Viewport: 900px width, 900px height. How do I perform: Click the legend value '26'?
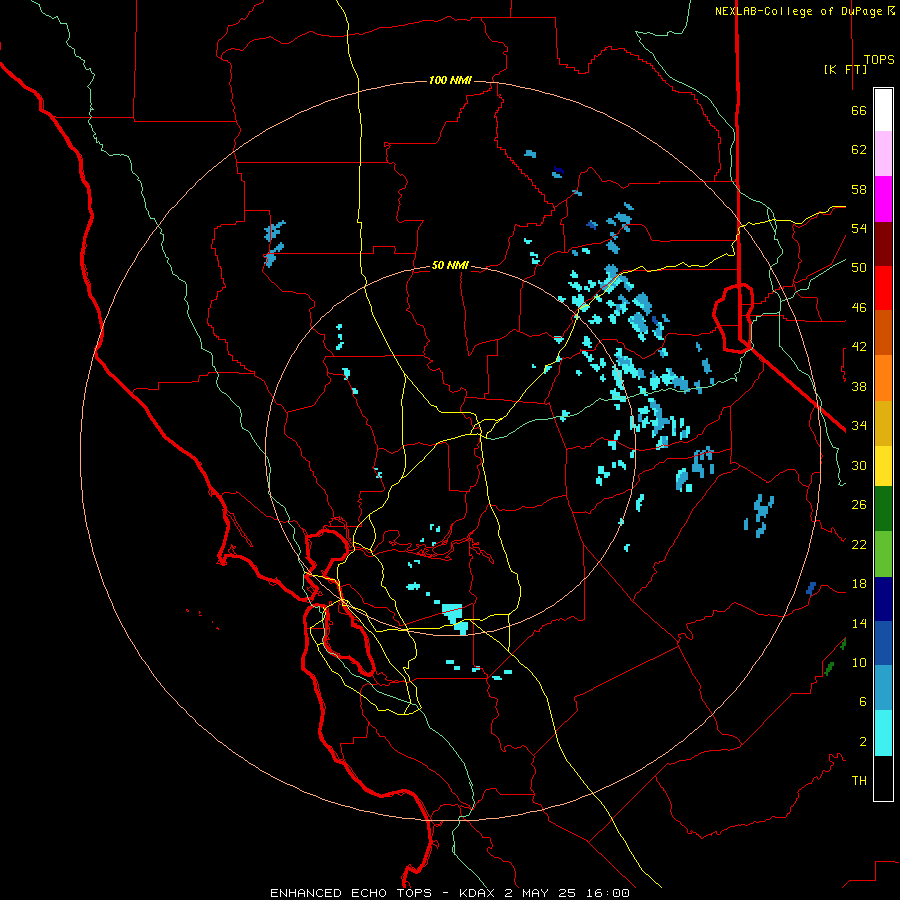coord(859,505)
